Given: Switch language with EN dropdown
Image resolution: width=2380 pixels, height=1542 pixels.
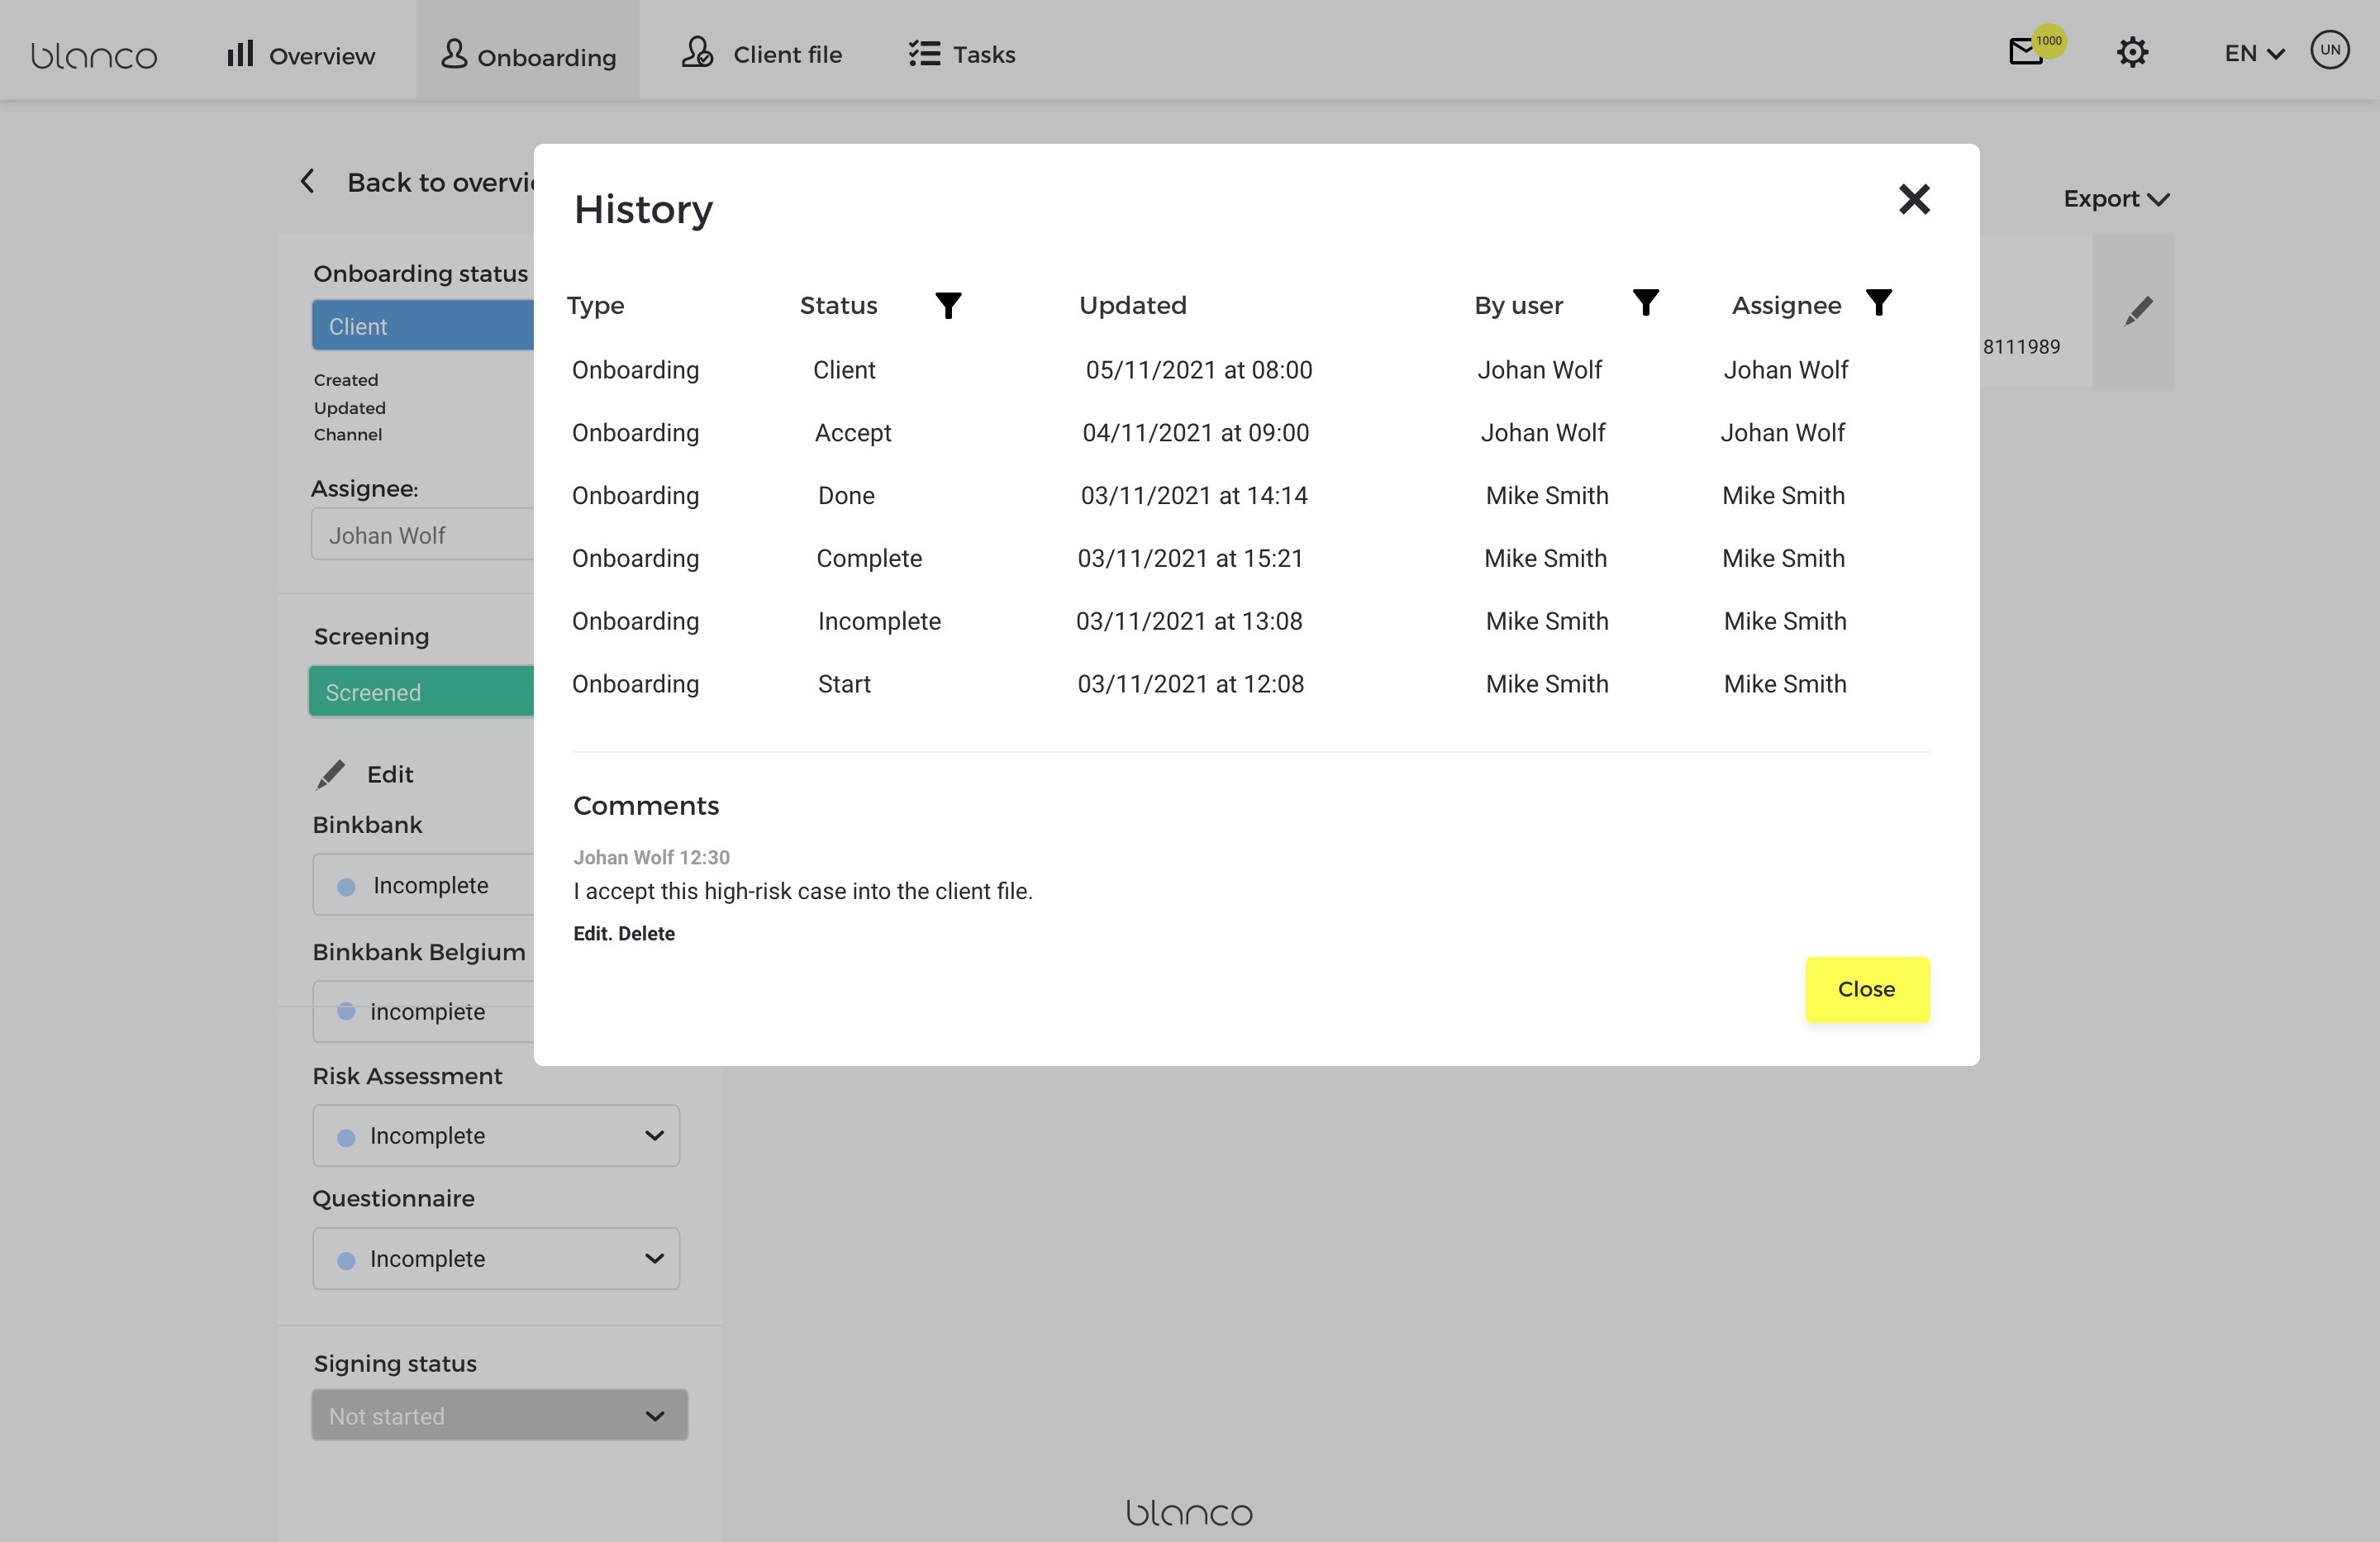Looking at the screenshot, I should point(2253,54).
